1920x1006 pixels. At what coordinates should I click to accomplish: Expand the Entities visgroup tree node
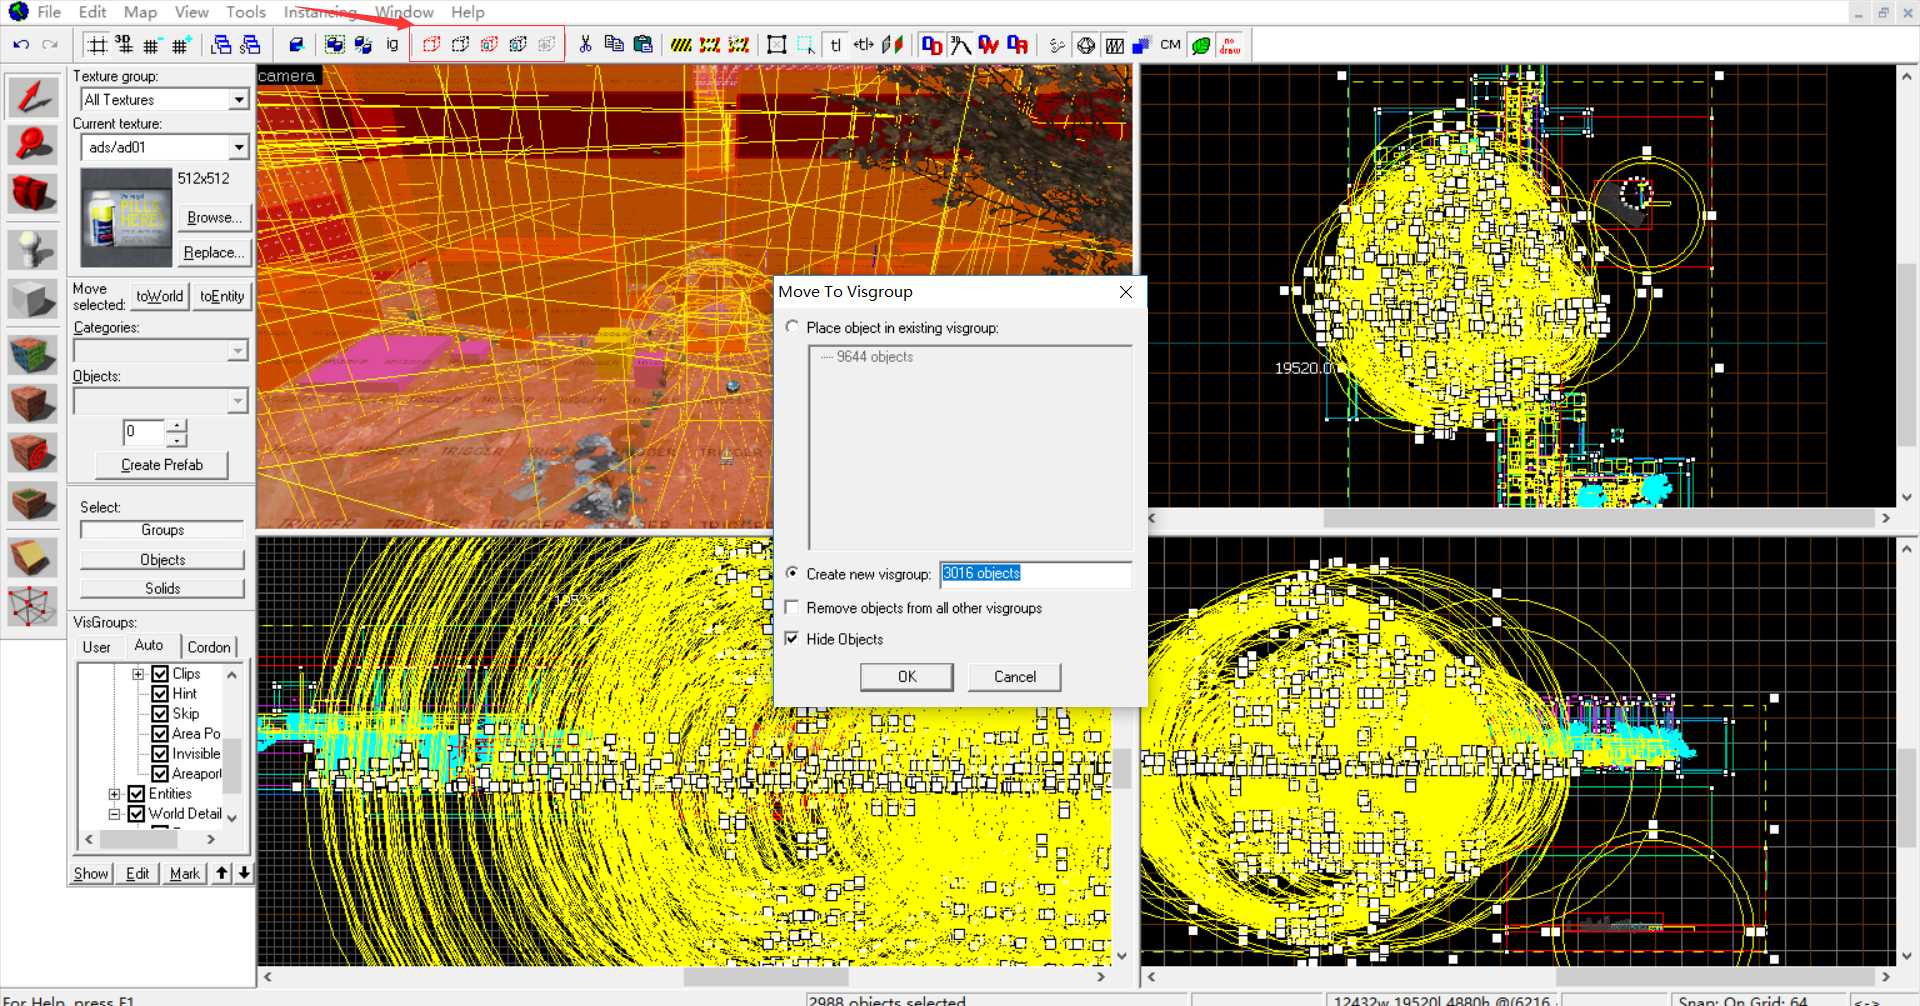tap(115, 794)
